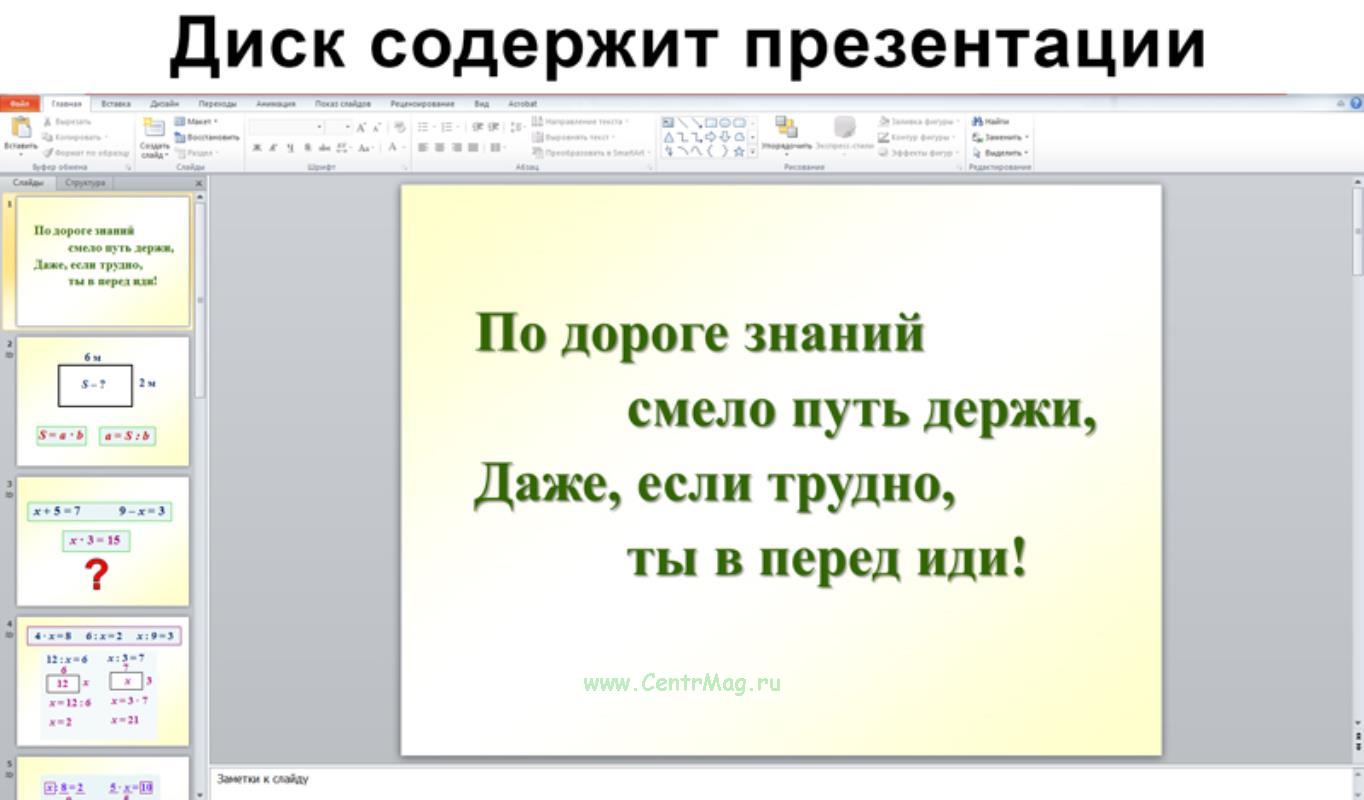Click Выделить (Select) button
The width and height of the screenshot is (1364, 800).
[1001, 153]
